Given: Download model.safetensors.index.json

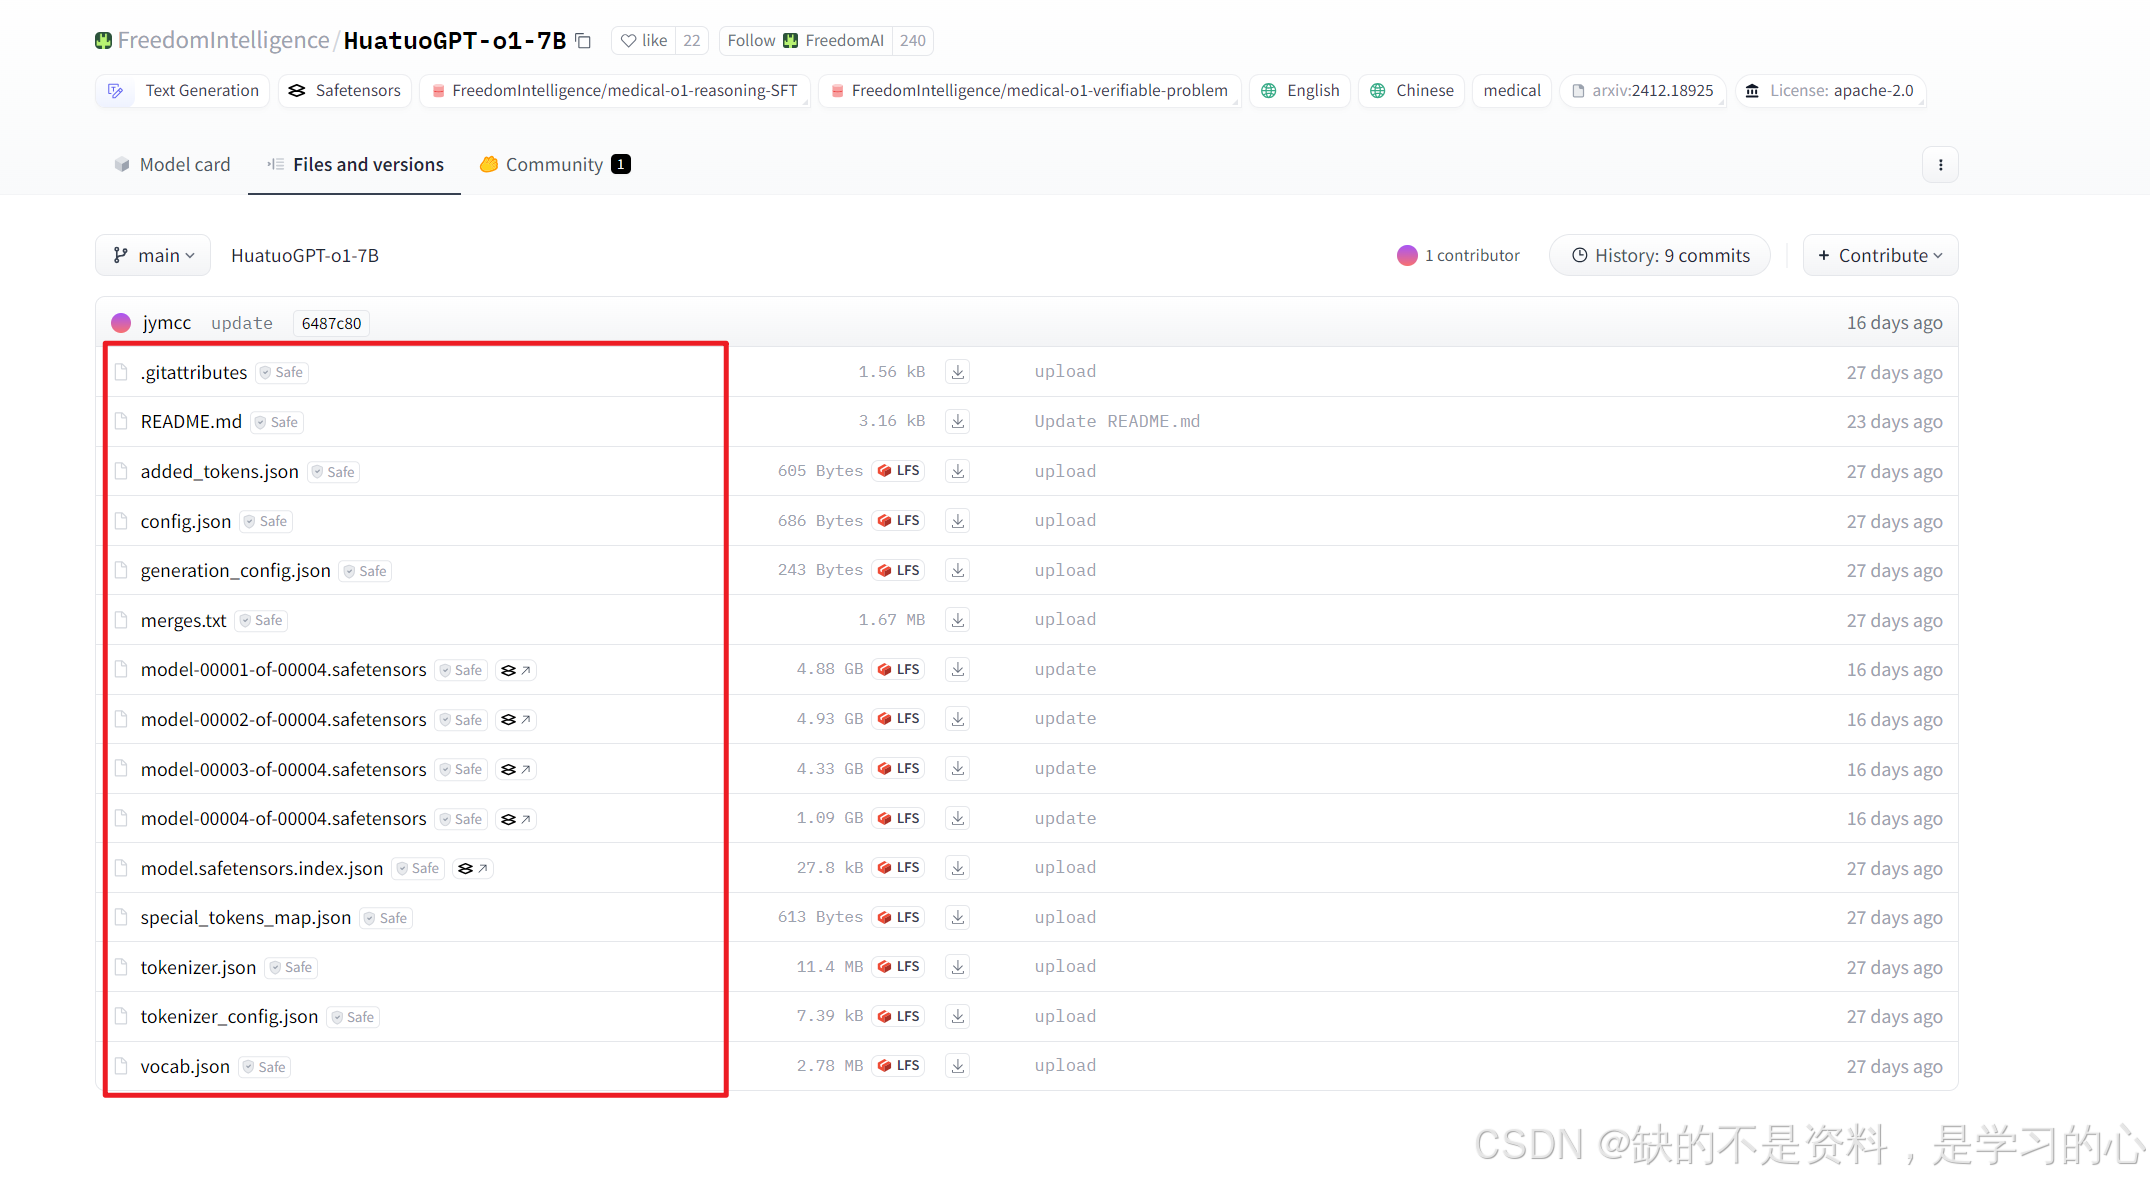Looking at the screenshot, I should 958,868.
